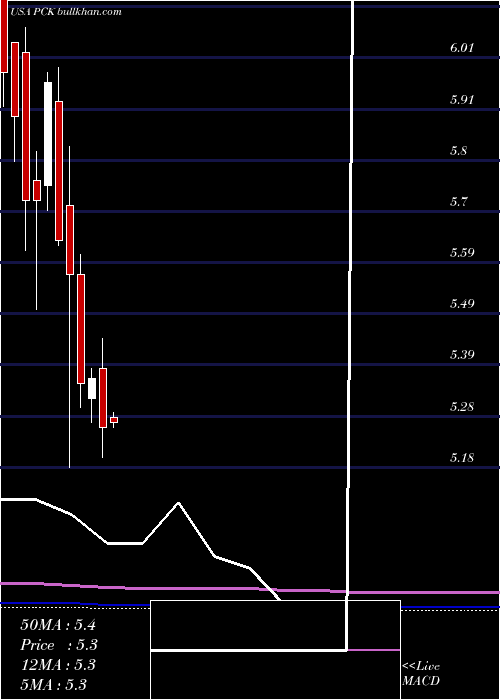Screen dimensions: 500x700
Task: Click the 'Price : 5.3' legend entry
Action: [59, 645]
